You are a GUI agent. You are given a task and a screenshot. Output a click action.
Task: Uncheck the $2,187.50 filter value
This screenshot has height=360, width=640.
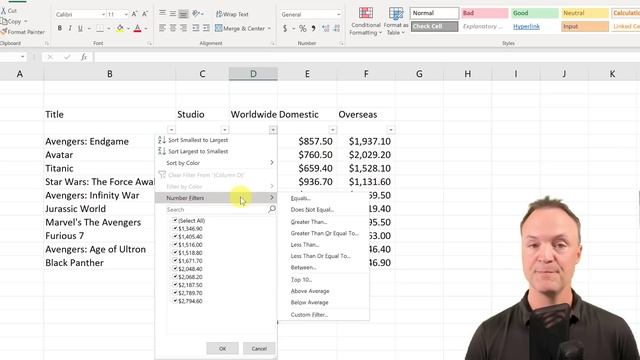click(x=175, y=284)
